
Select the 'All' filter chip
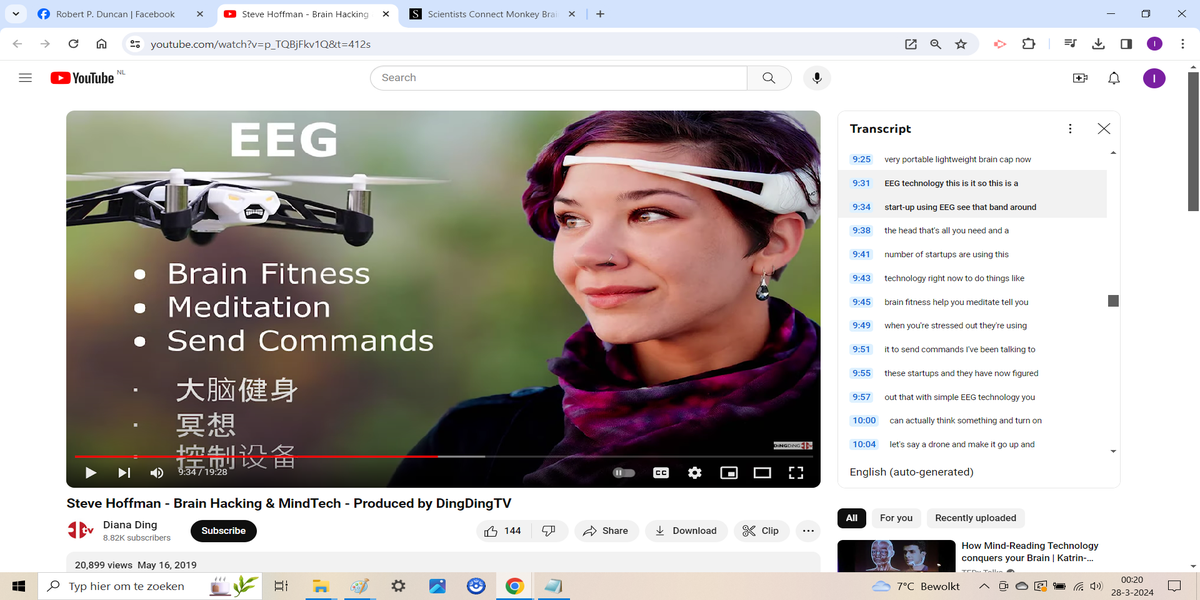pos(852,518)
